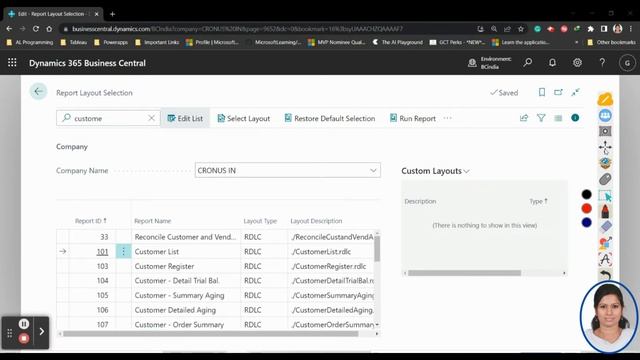Sort by Layout Type column header

point(260,221)
